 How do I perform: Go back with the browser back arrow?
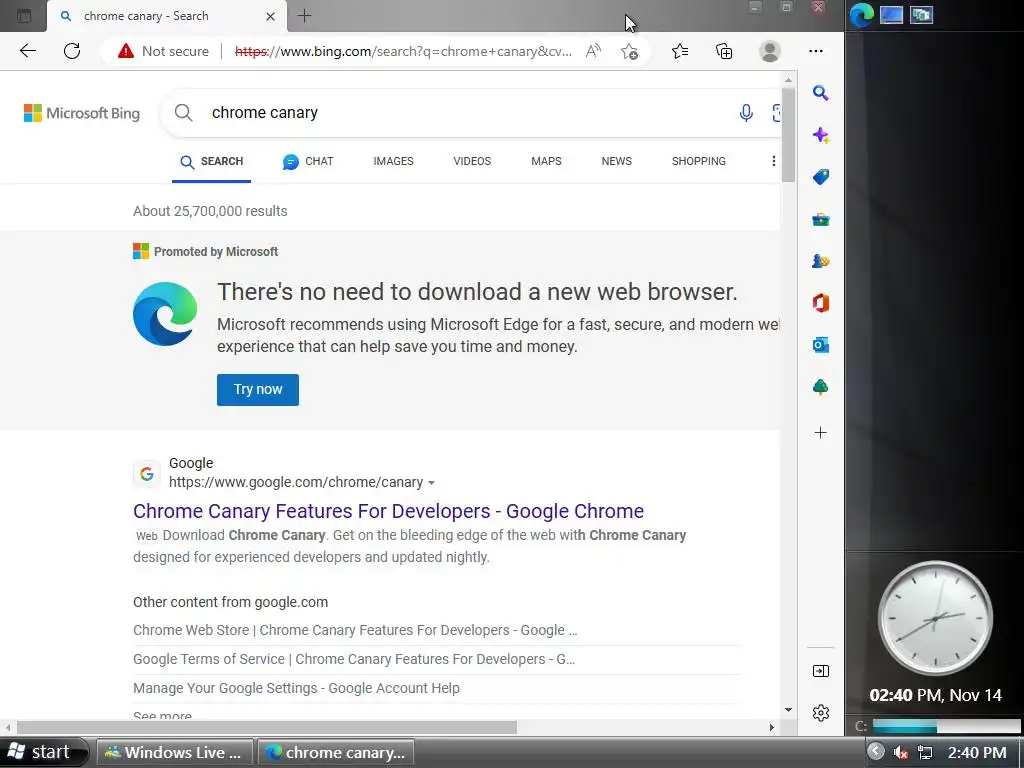coord(27,51)
